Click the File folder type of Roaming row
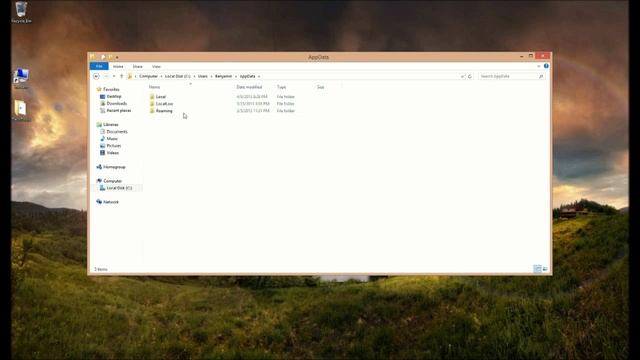This screenshot has width=640, height=360. coord(286,111)
